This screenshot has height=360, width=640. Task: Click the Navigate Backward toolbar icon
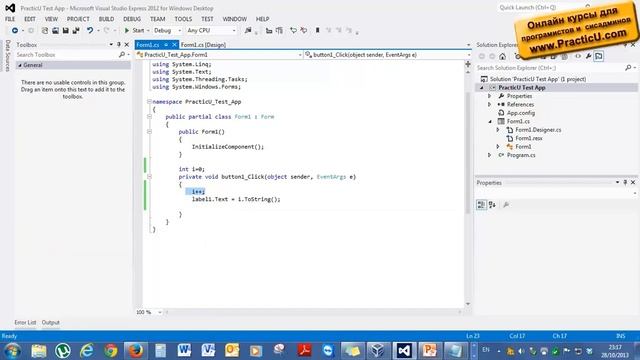[15, 31]
